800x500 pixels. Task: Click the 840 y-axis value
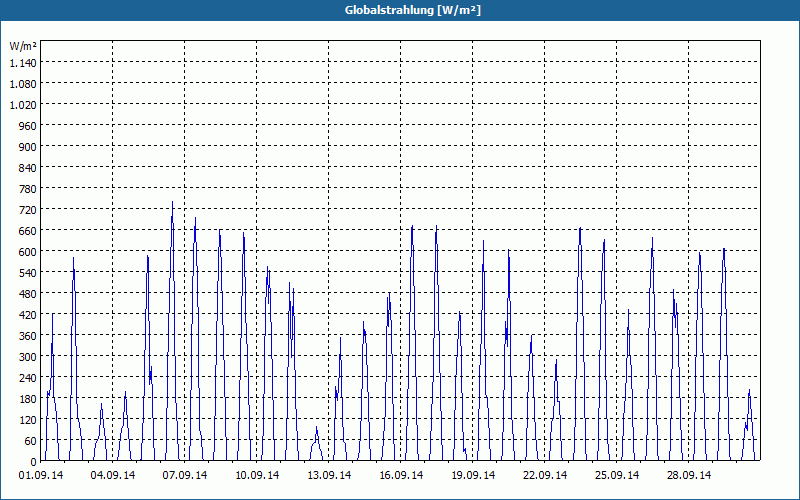pyautogui.click(x=29, y=167)
